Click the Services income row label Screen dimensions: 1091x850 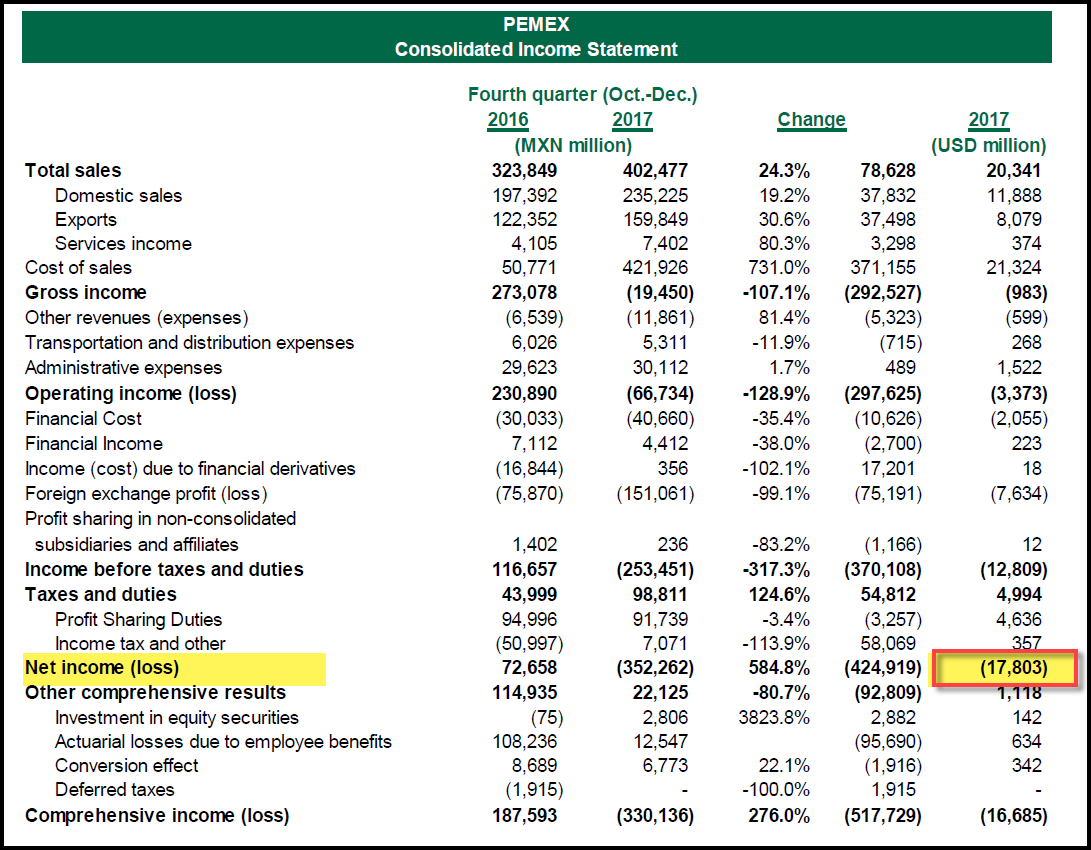pyautogui.click(x=123, y=243)
